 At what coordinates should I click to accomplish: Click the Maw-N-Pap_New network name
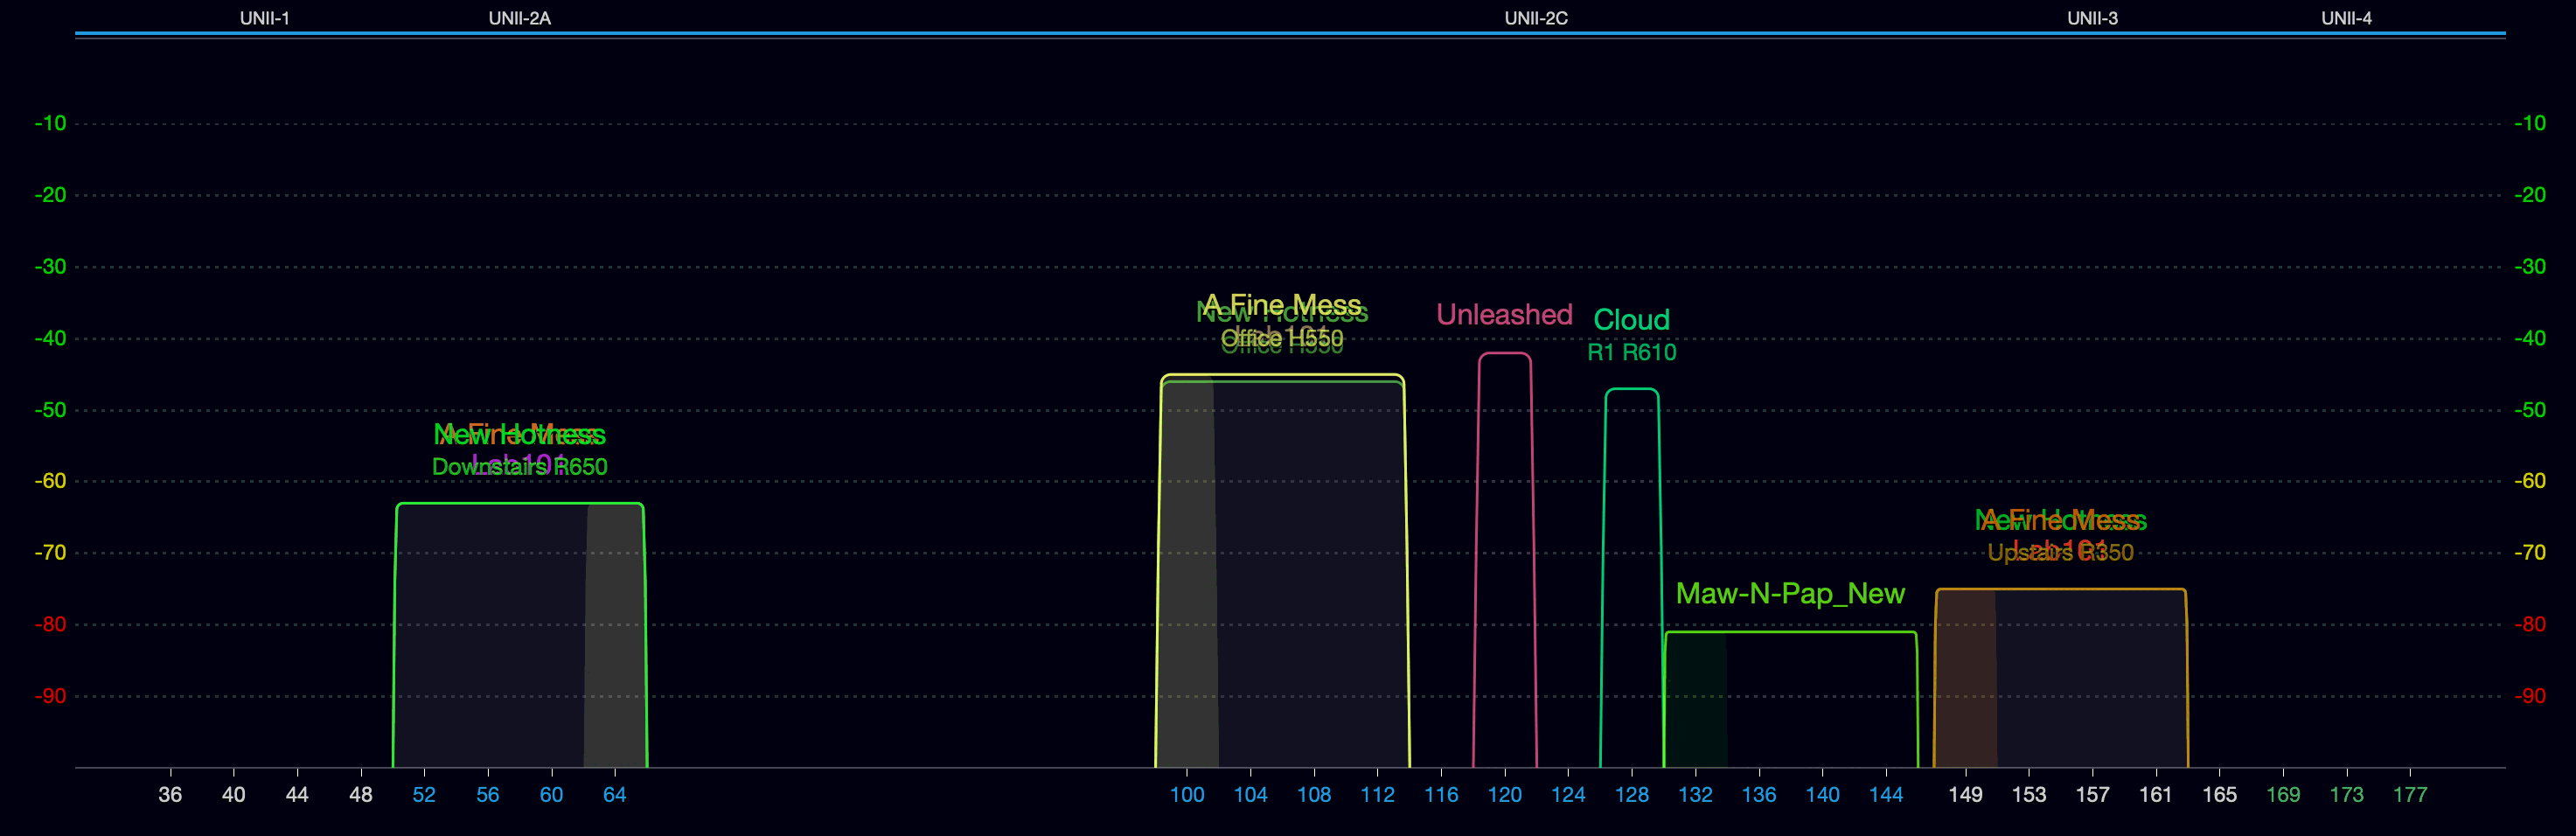[x=1790, y=594]
